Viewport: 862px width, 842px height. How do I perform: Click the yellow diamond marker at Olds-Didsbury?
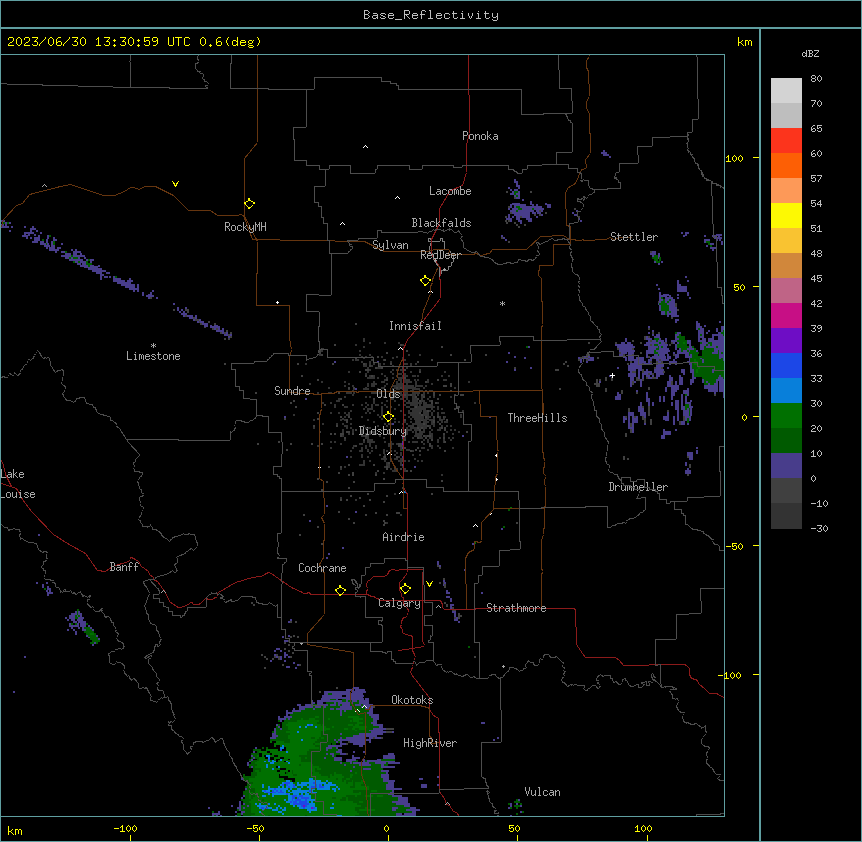(388, 417)
